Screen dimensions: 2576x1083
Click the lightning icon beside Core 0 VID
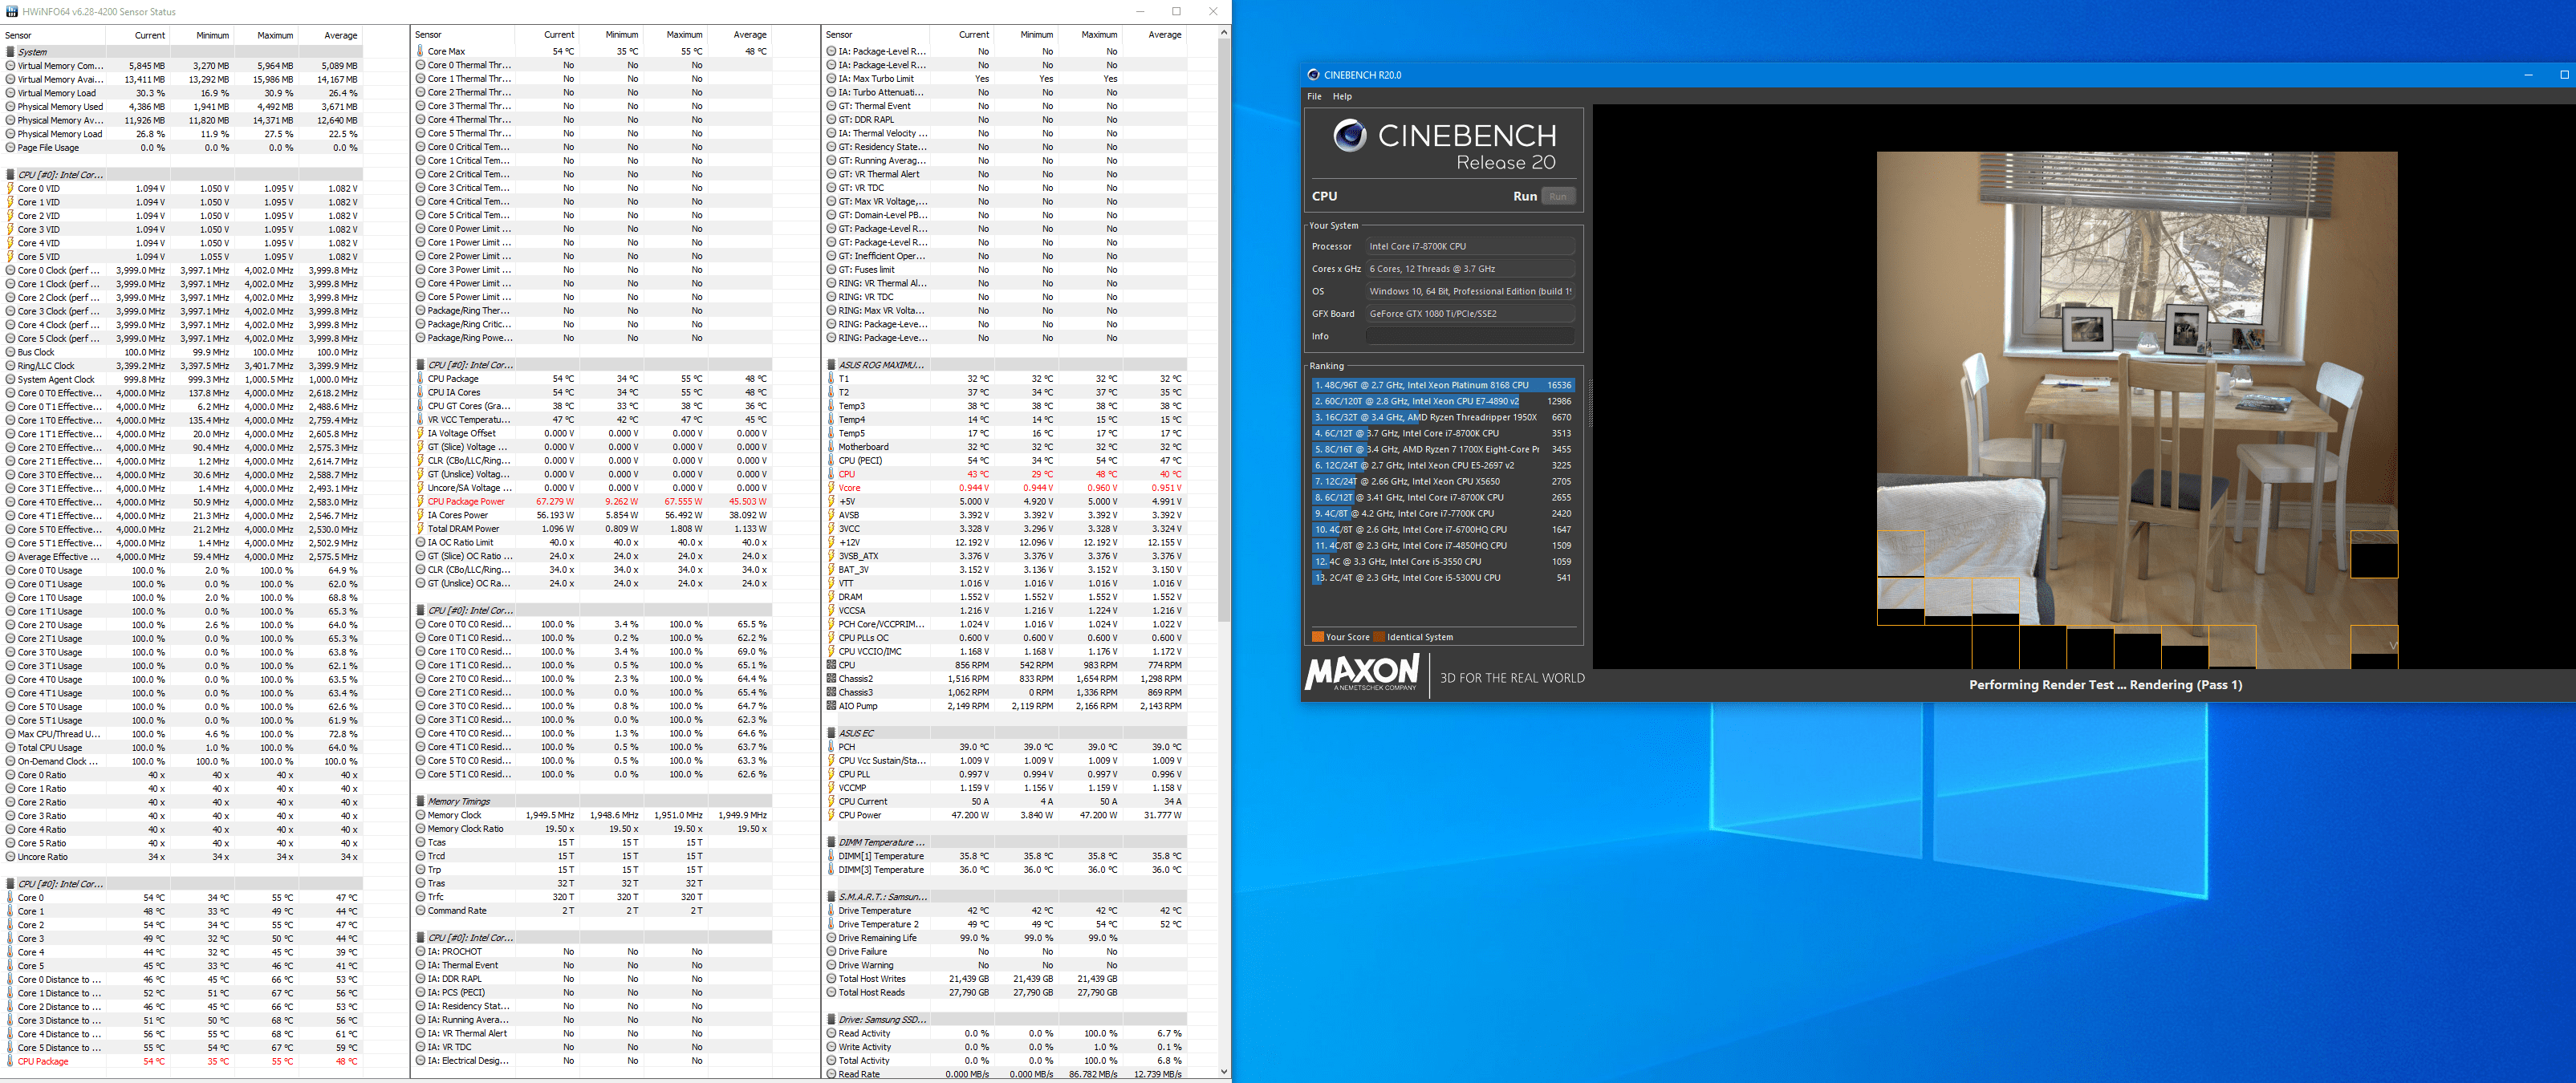tap(10, 188)
